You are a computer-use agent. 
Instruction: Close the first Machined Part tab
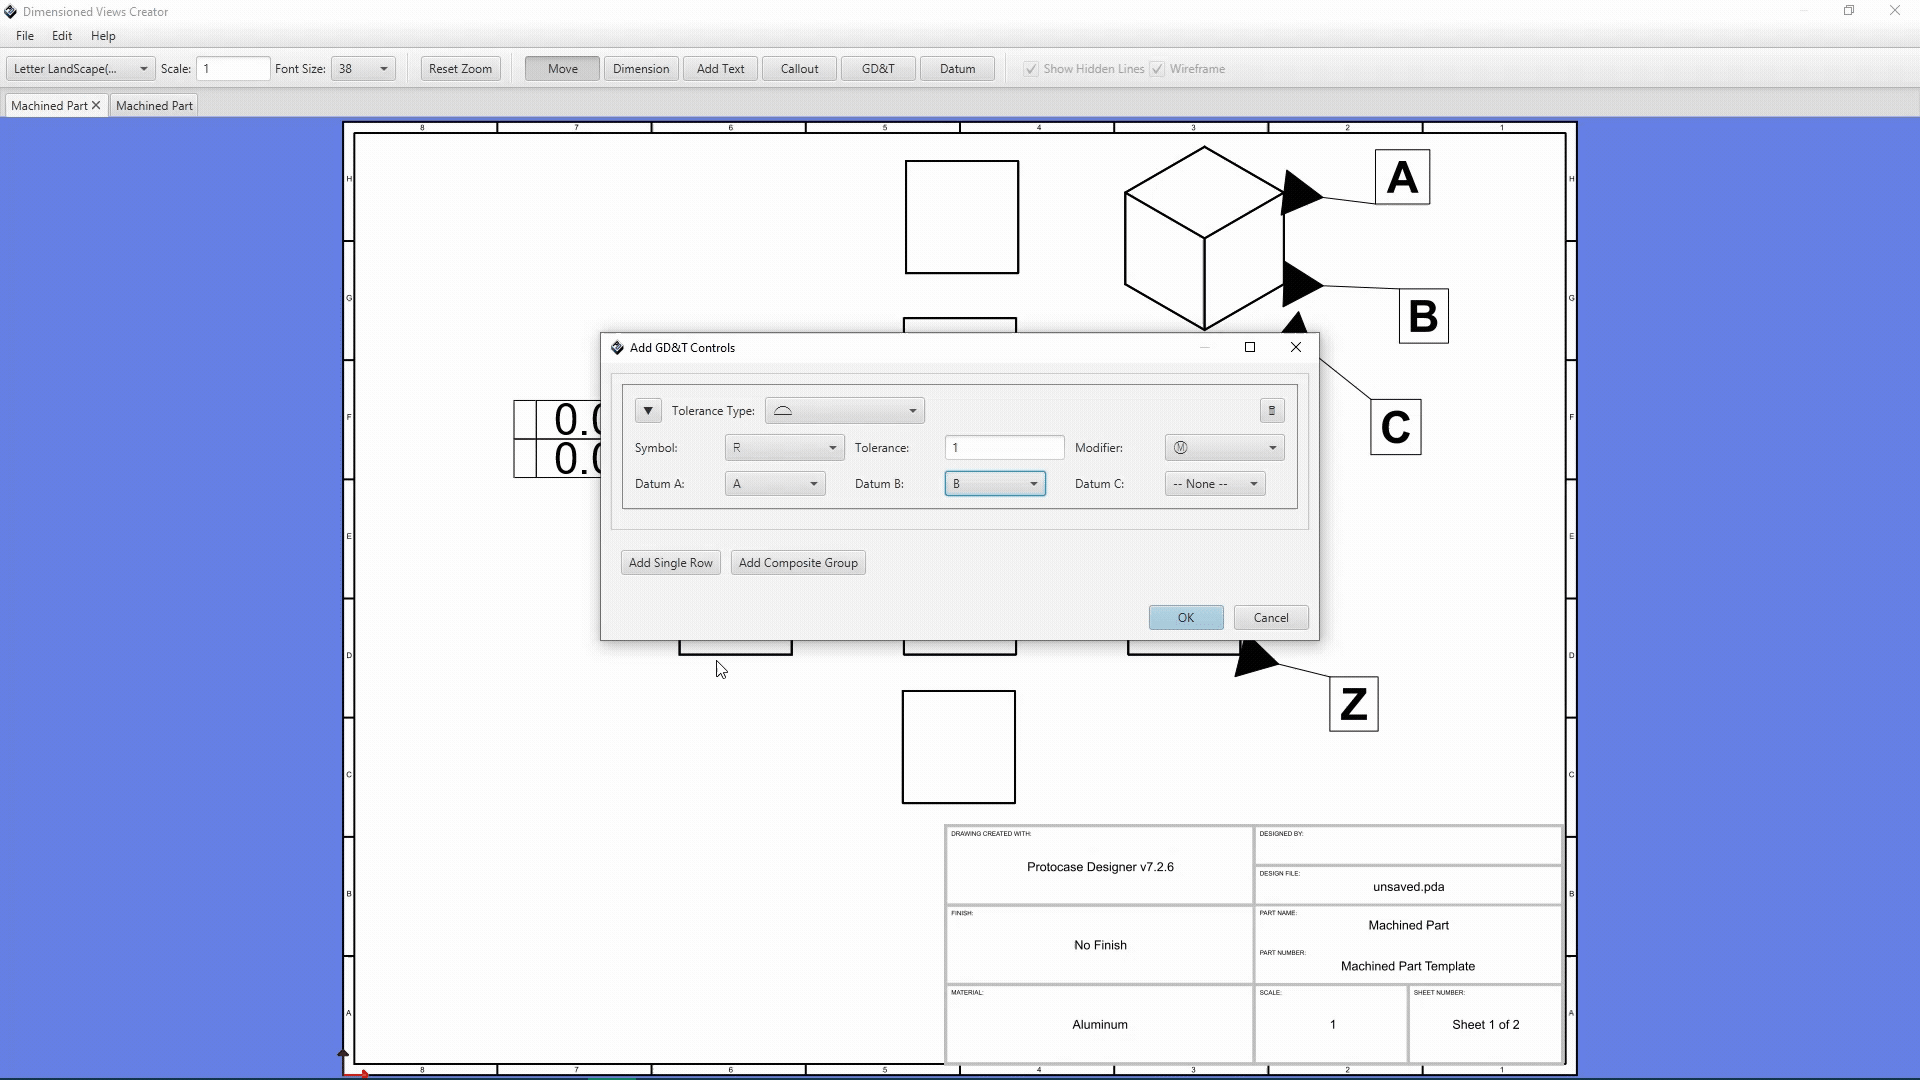click(x=96, y=105)
